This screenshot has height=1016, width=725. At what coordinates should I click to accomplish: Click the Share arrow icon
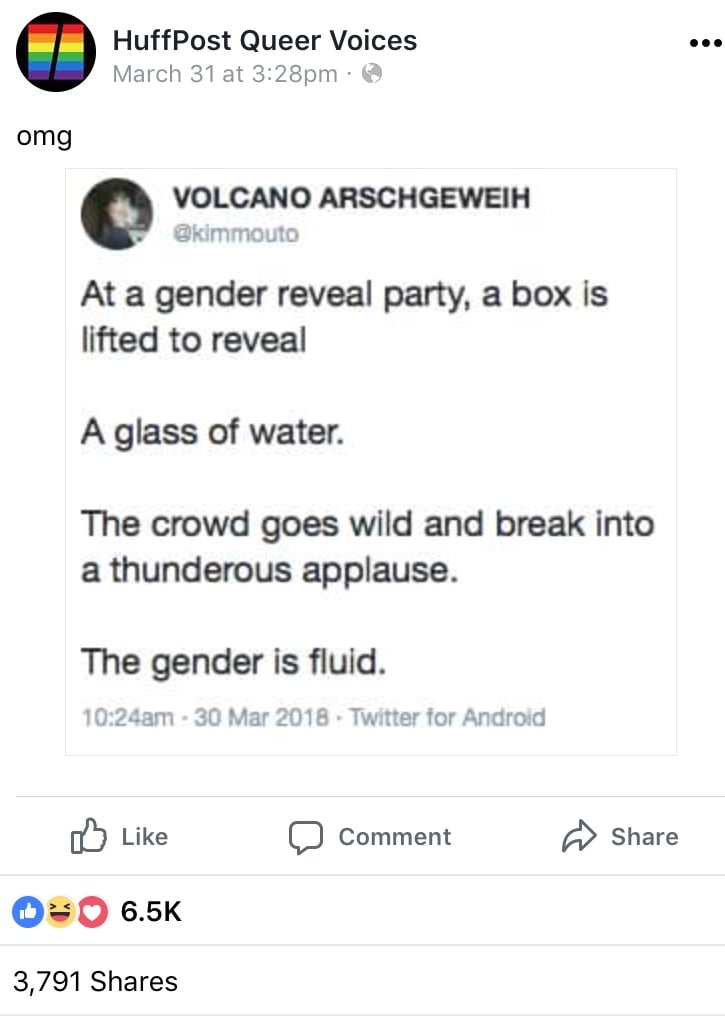coord(579,836)
